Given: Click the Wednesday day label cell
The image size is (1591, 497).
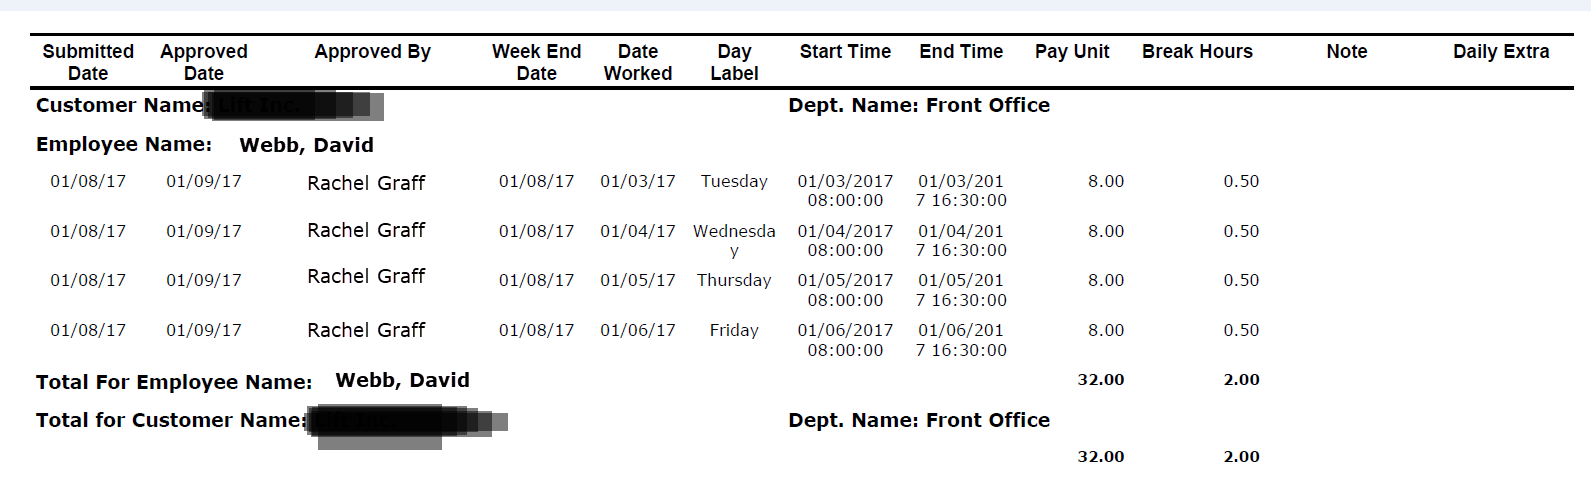Looking at the screenshot, I should tap(734, 240).
